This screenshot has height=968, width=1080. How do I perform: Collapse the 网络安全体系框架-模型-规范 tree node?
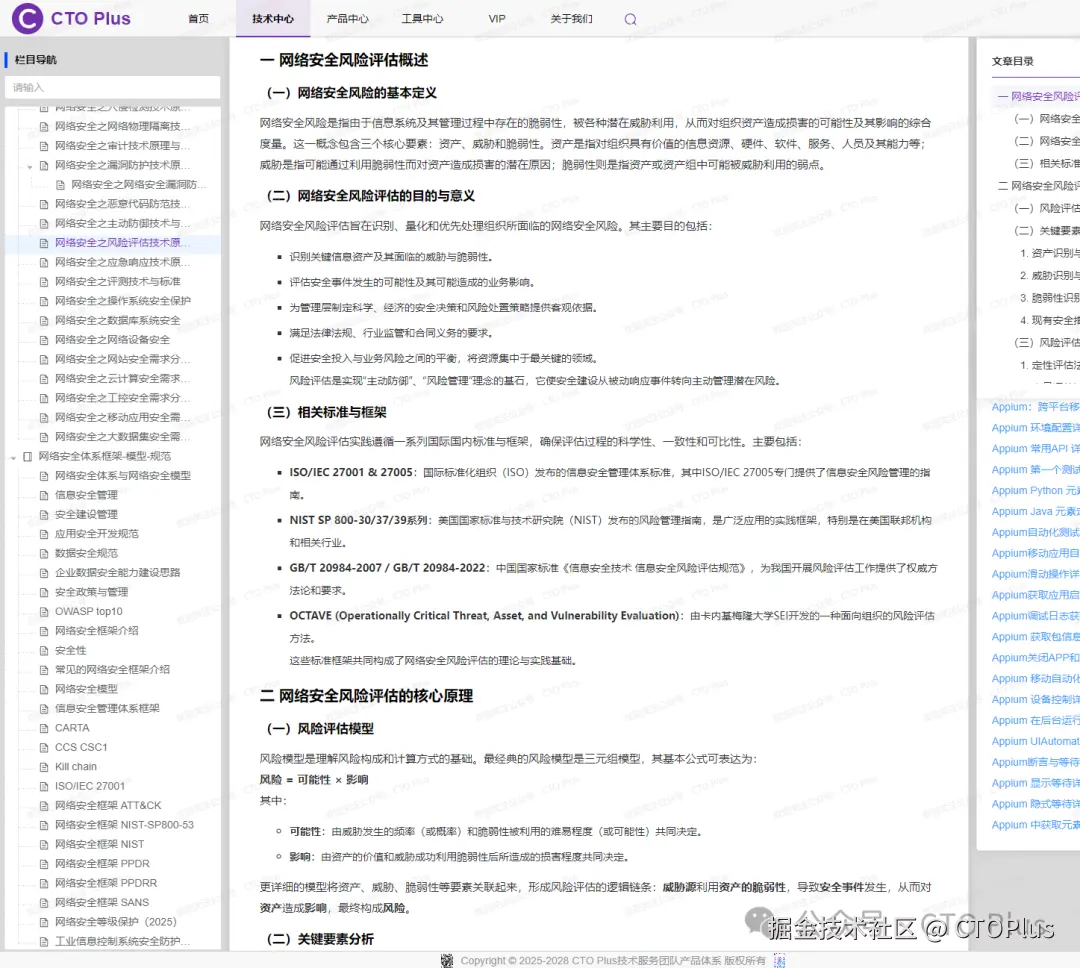pyautogui.click(x=13, y=457)
